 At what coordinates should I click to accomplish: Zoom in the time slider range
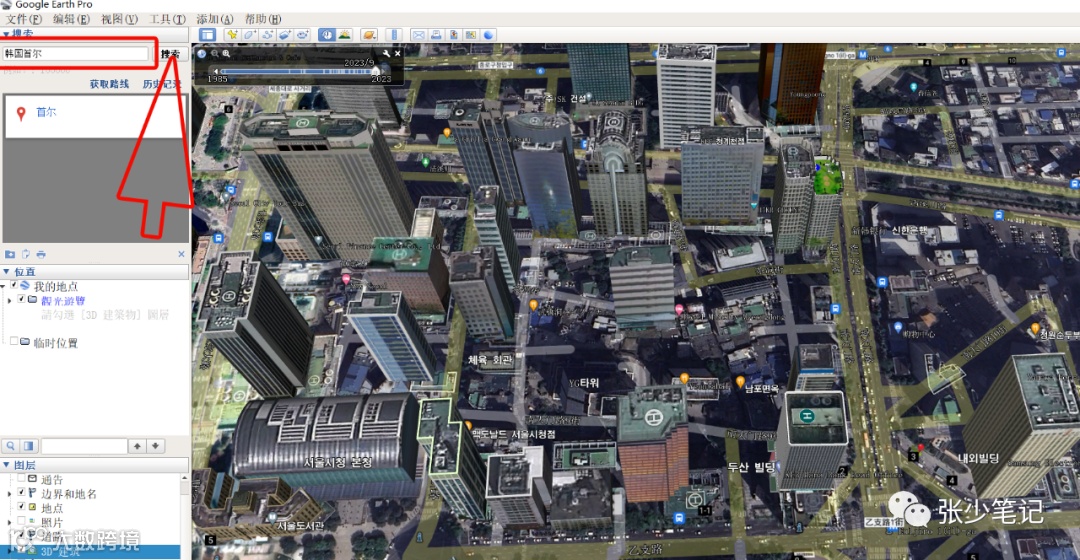tap(226, 53)
